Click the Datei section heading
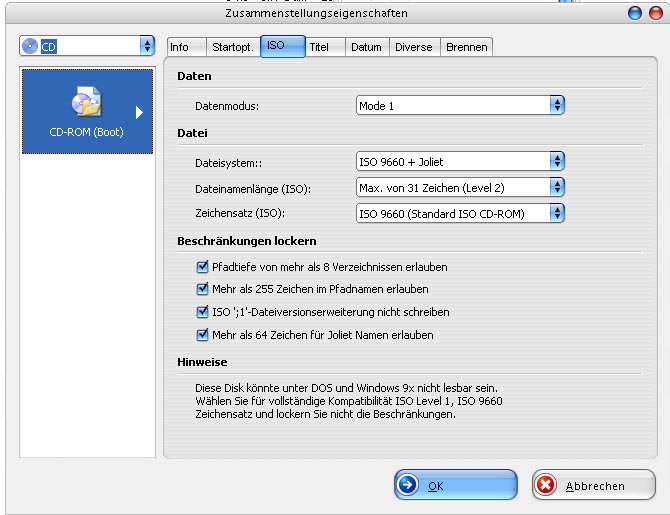The height and width of the screenshot is (515, 670). coord(192,133)
